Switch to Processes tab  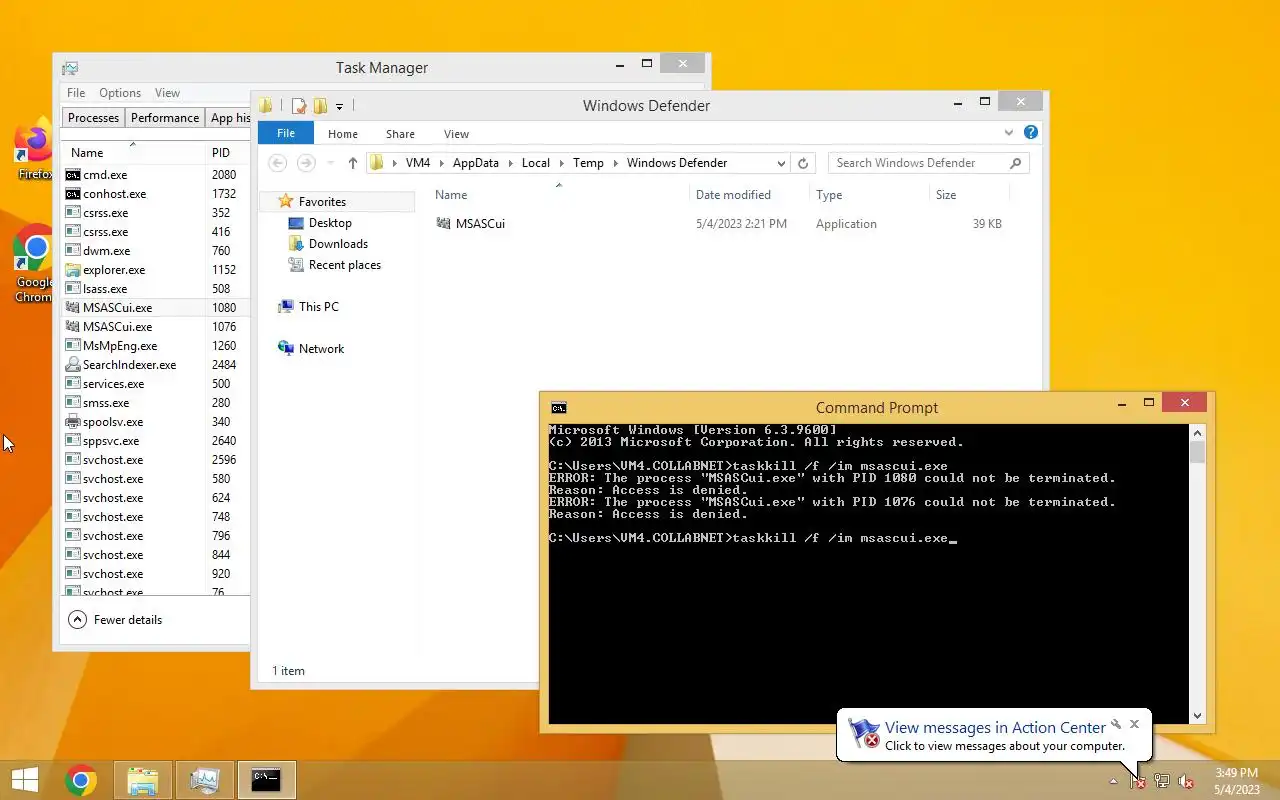point(94,118)
